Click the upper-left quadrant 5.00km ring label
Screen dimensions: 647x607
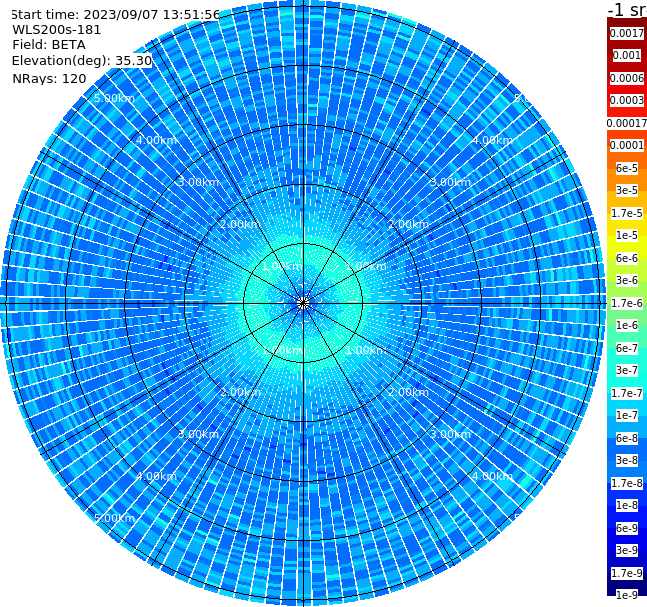(x=114, y=98)
